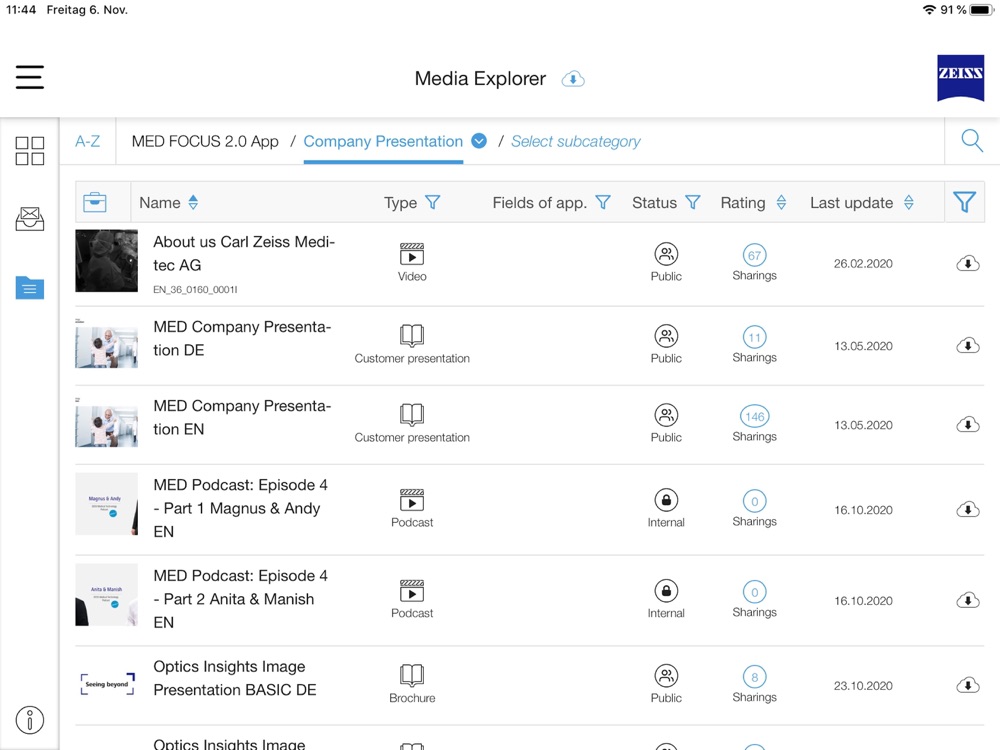Viewport: 1000px width, 750px height.
Task: Expand the Company Presentation category dropdown
Action: pos(479,141)
